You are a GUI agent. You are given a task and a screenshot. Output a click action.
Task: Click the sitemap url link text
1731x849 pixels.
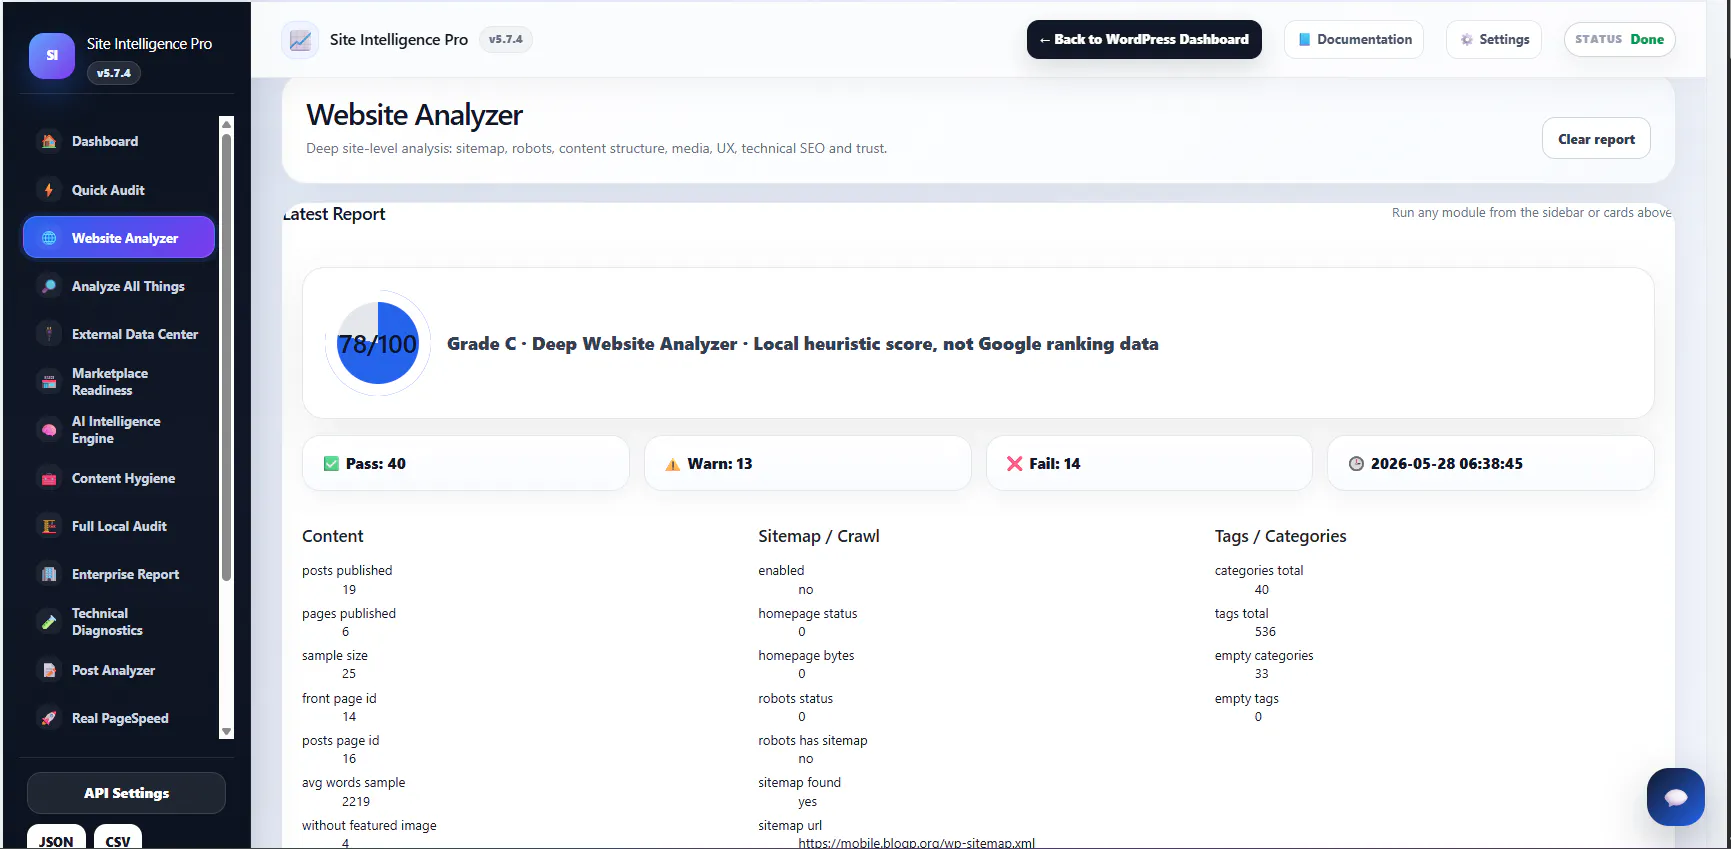click(916, 843)
